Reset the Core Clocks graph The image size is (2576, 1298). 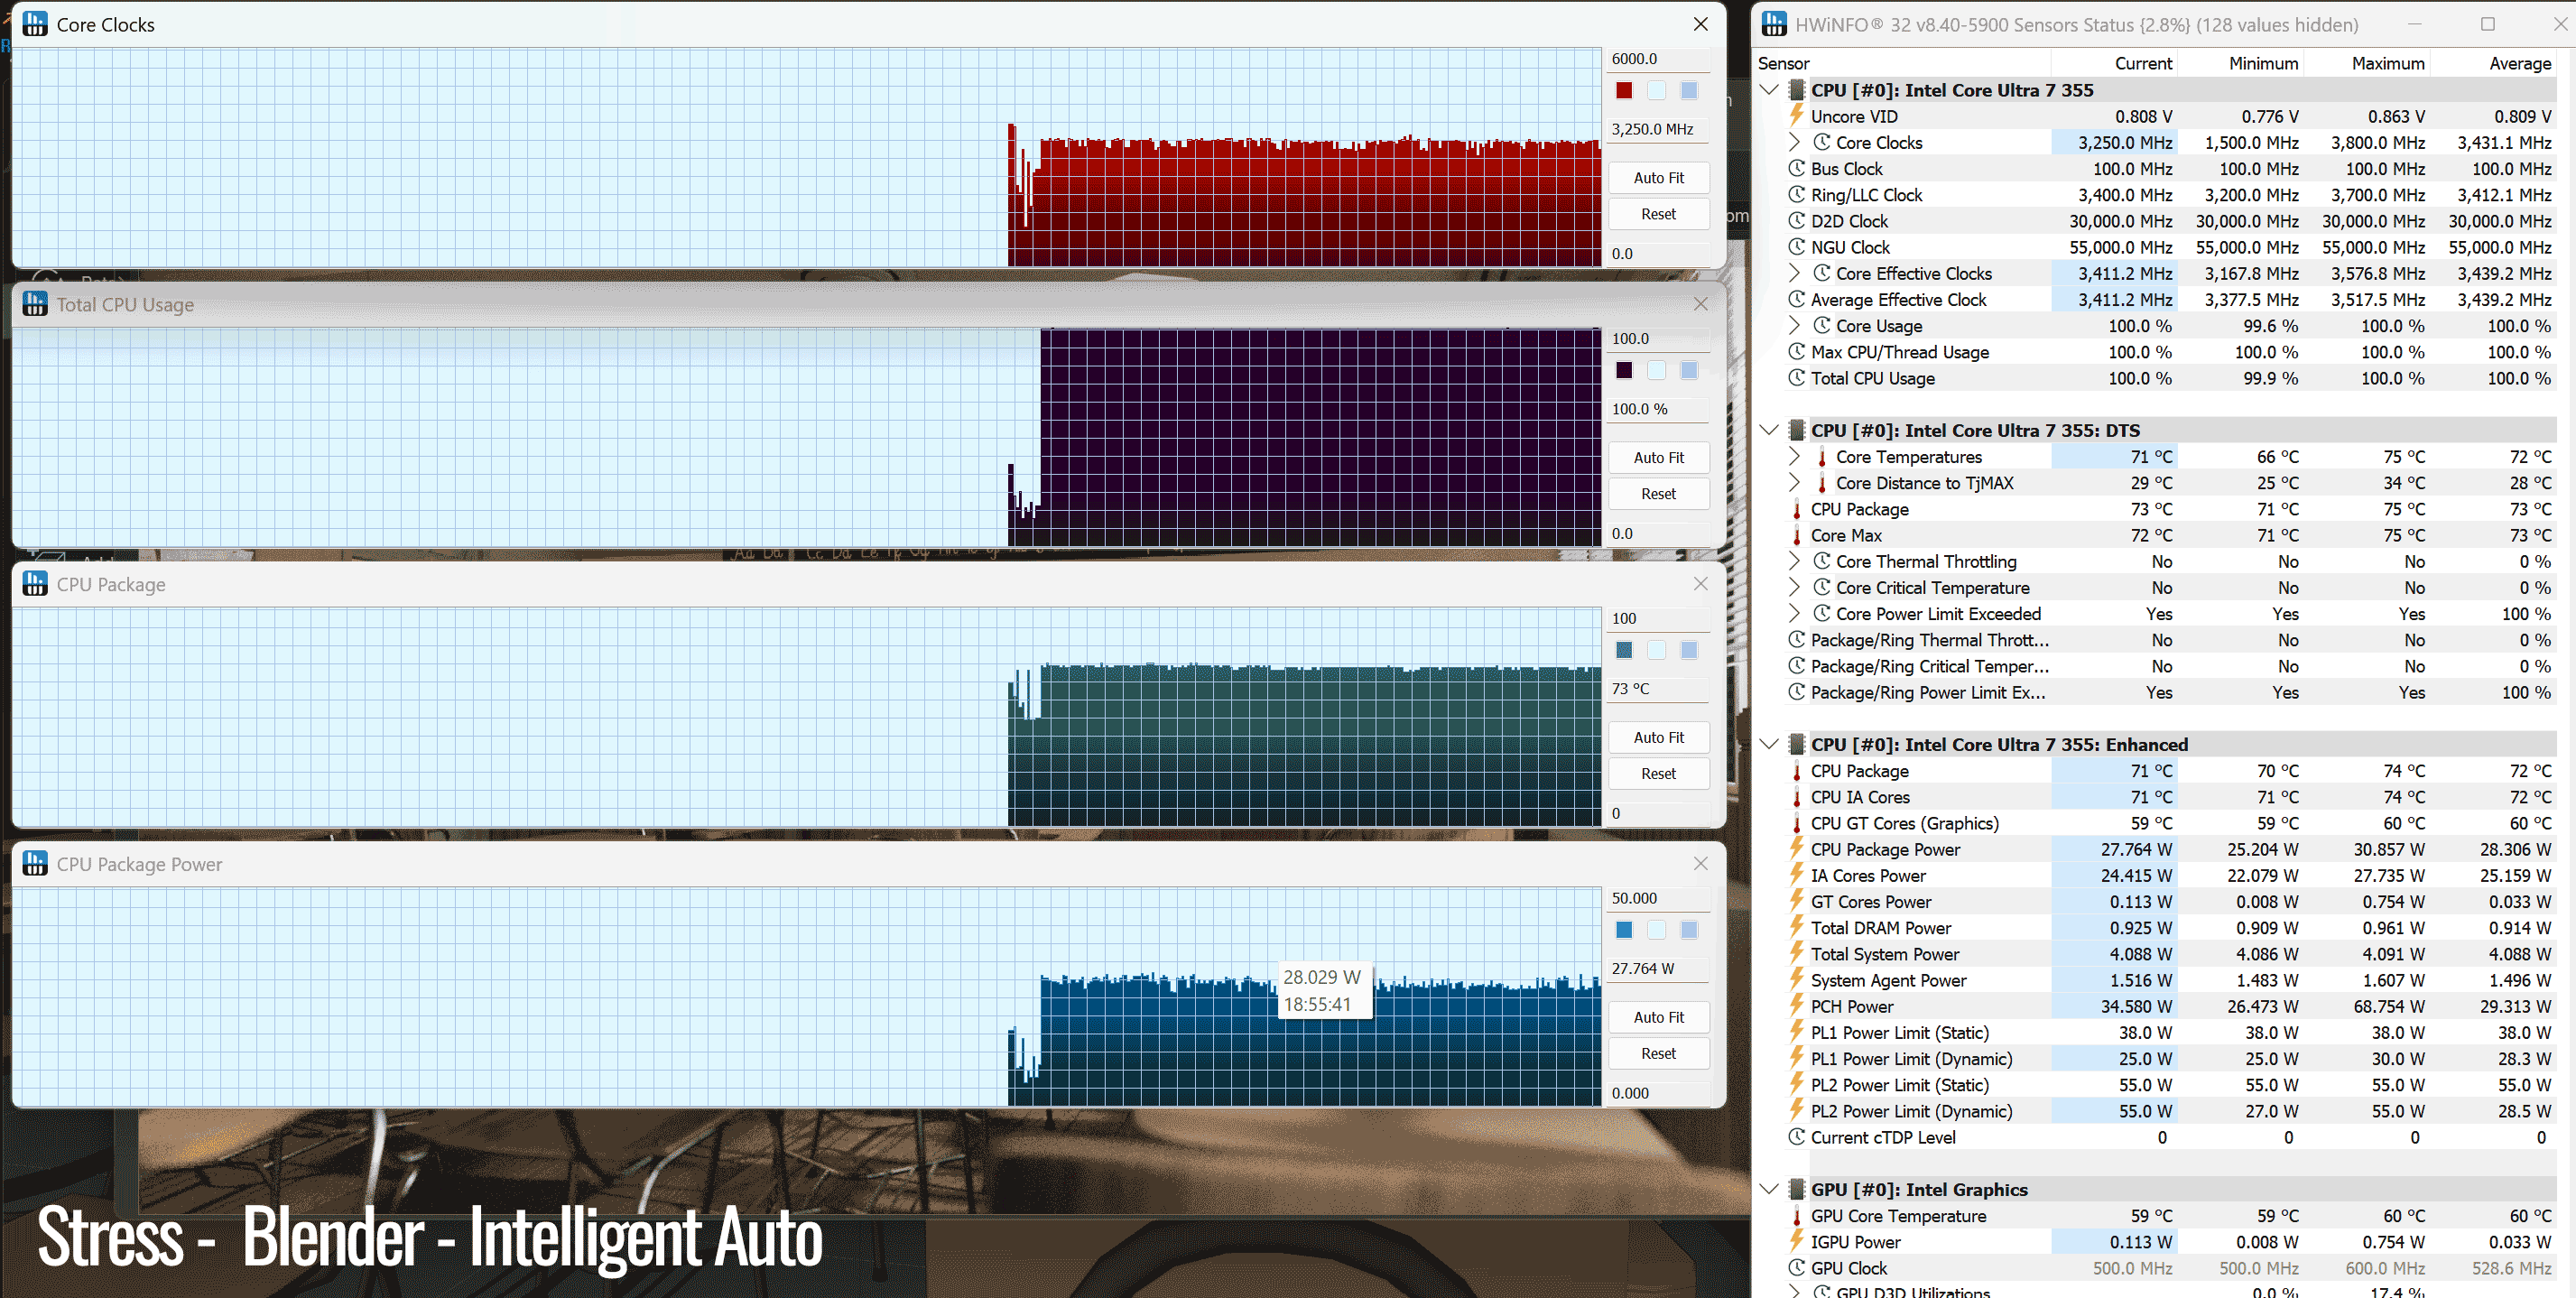click(1658, 214)
